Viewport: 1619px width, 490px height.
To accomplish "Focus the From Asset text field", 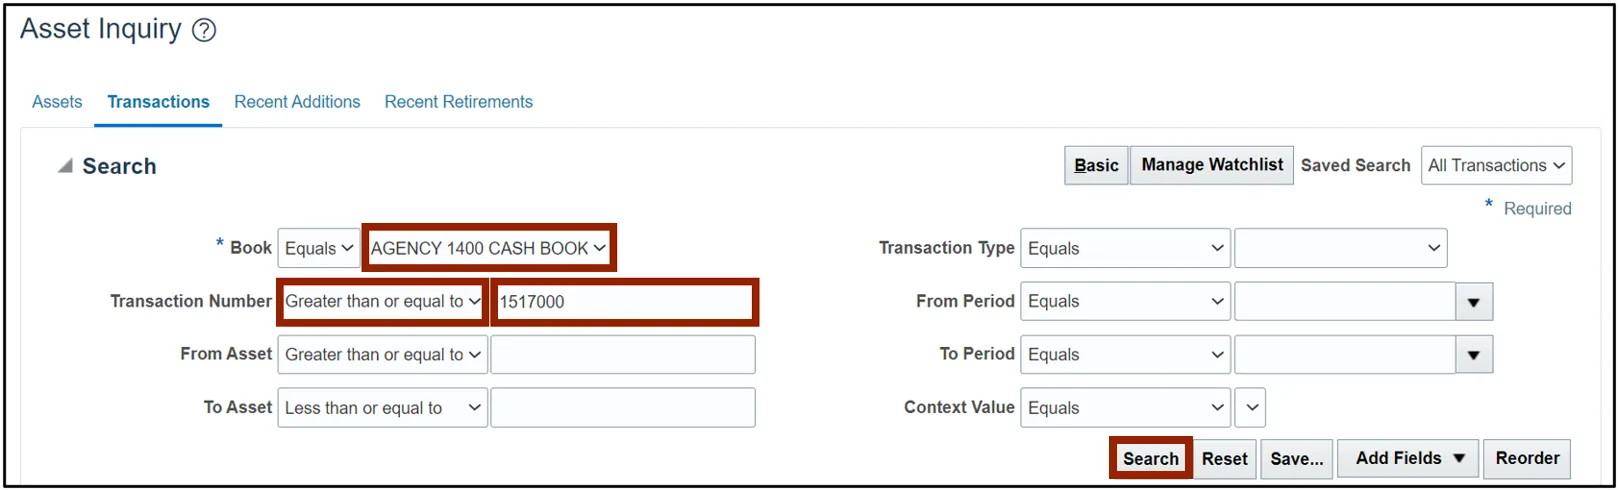I will tap(622, 355).
